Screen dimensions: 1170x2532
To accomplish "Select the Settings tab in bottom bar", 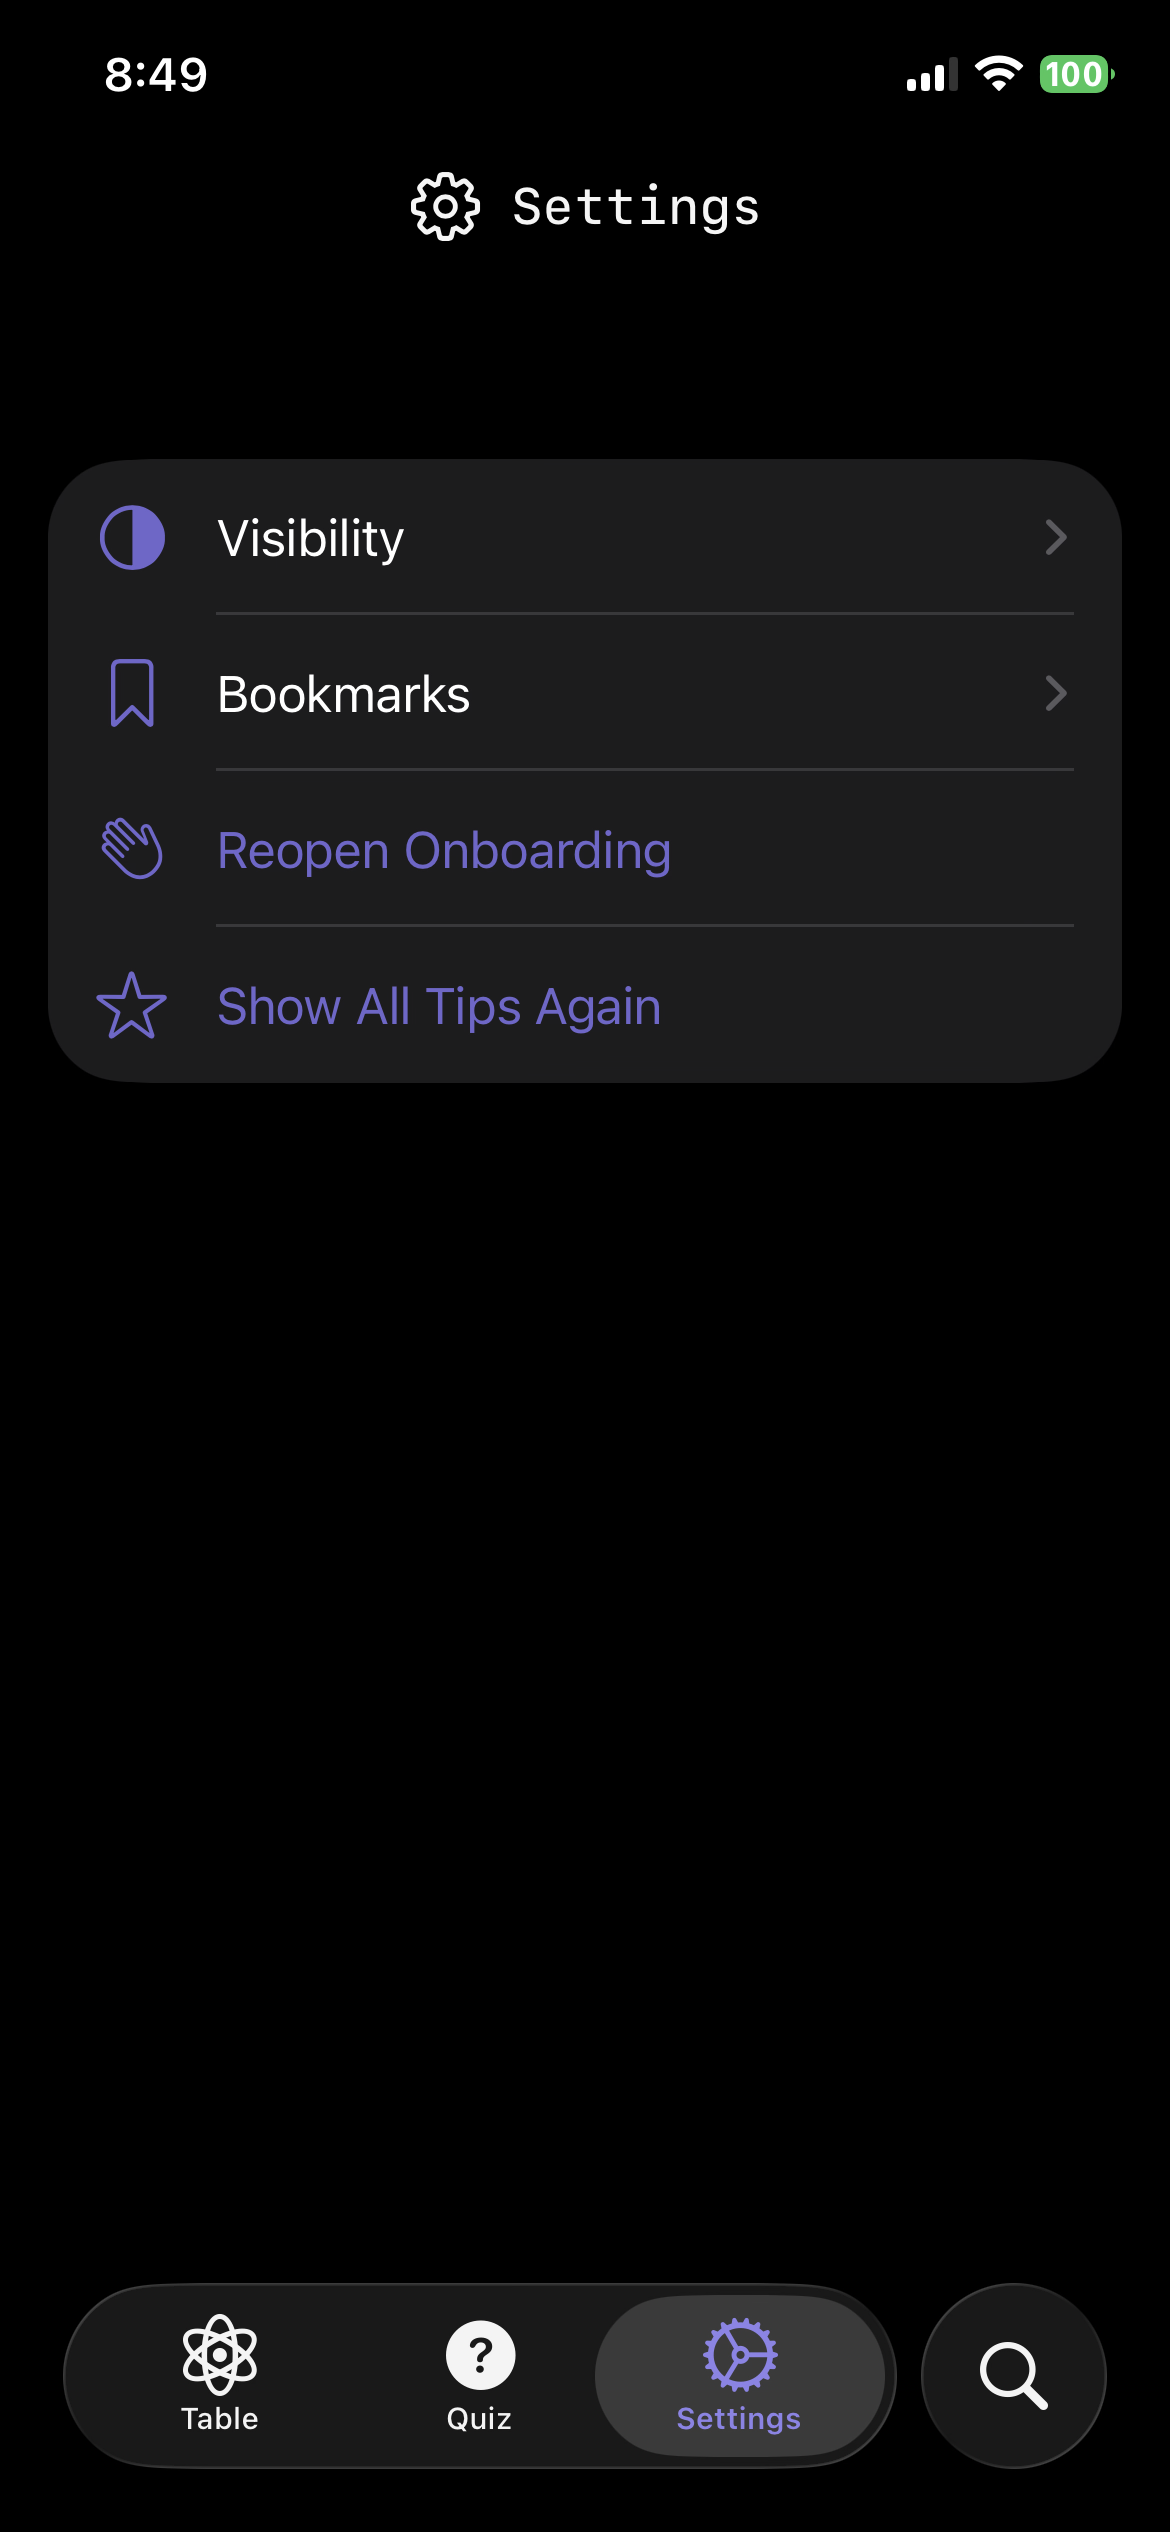I will pyautogui.click(x=739, y=2375).
